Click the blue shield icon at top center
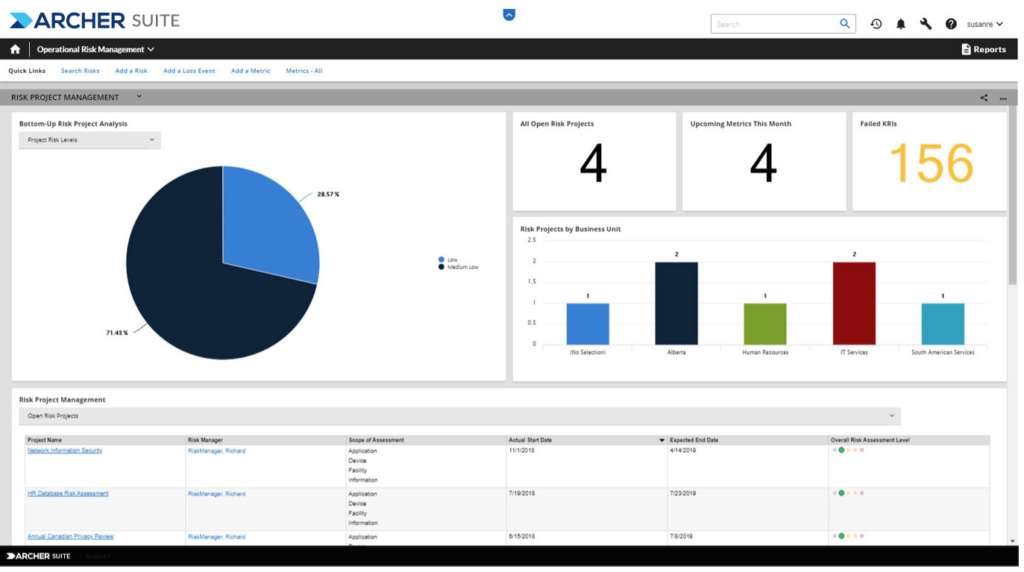Image resolution: width=1024 pixels, height=572 pixels. [x=509, y=15]
